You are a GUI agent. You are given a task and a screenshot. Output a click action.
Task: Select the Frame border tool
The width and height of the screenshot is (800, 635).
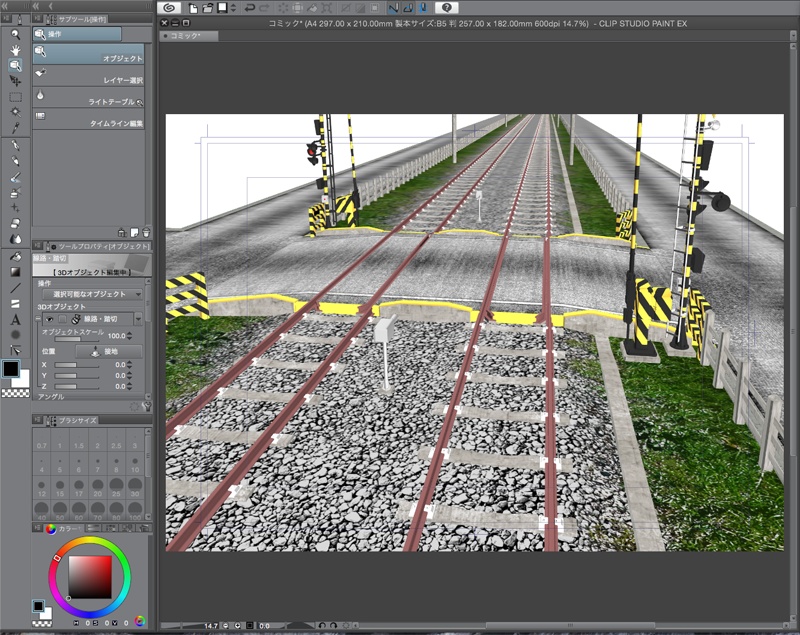pyautogui.click(x=15, y=303)
